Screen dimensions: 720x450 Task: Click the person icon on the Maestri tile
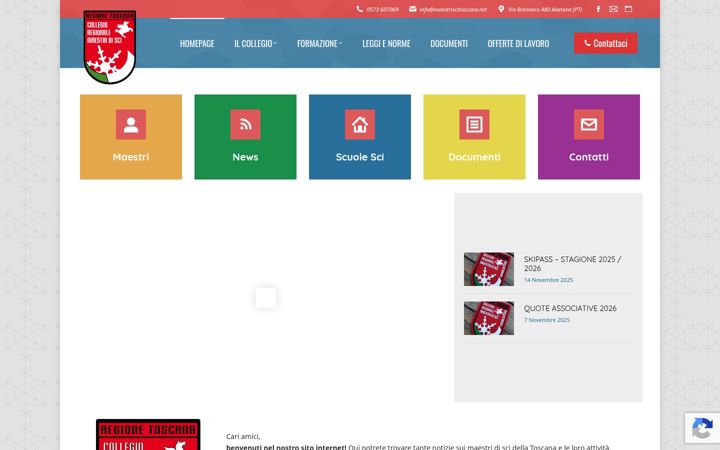(131, 124)
